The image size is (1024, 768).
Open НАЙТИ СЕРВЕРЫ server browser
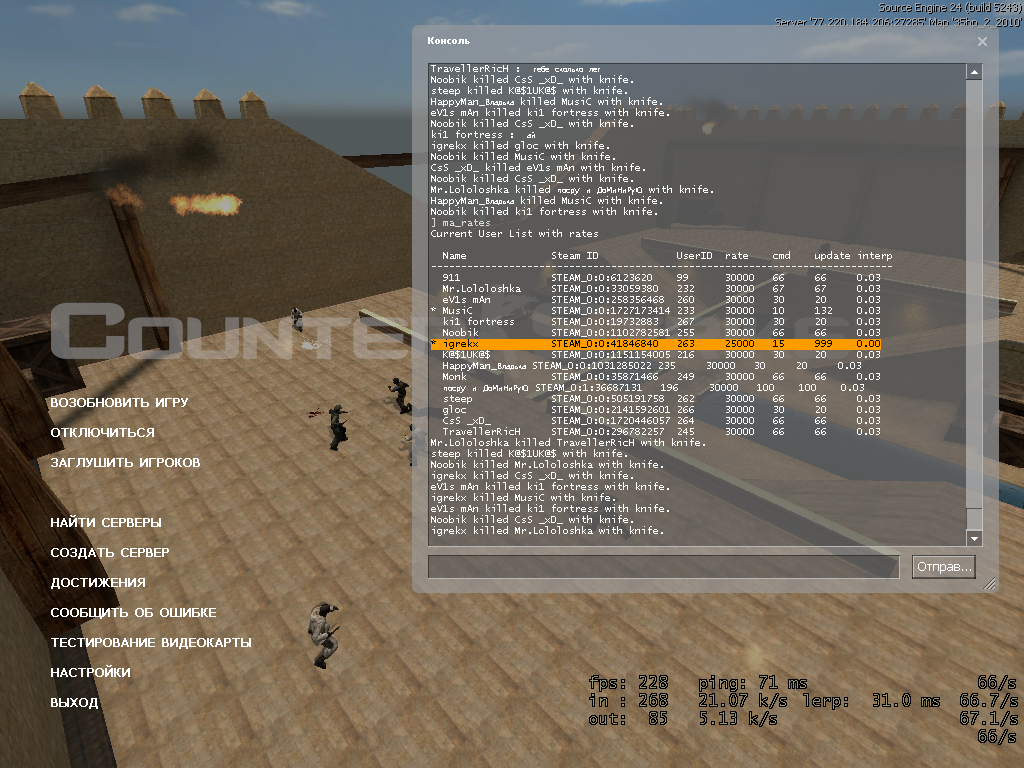point(106,522)
